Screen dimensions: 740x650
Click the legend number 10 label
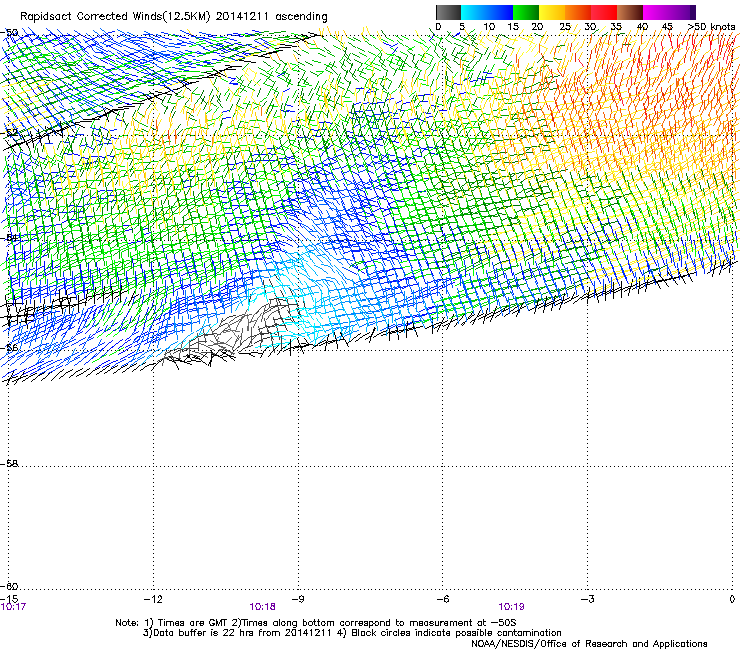point(489,26)
